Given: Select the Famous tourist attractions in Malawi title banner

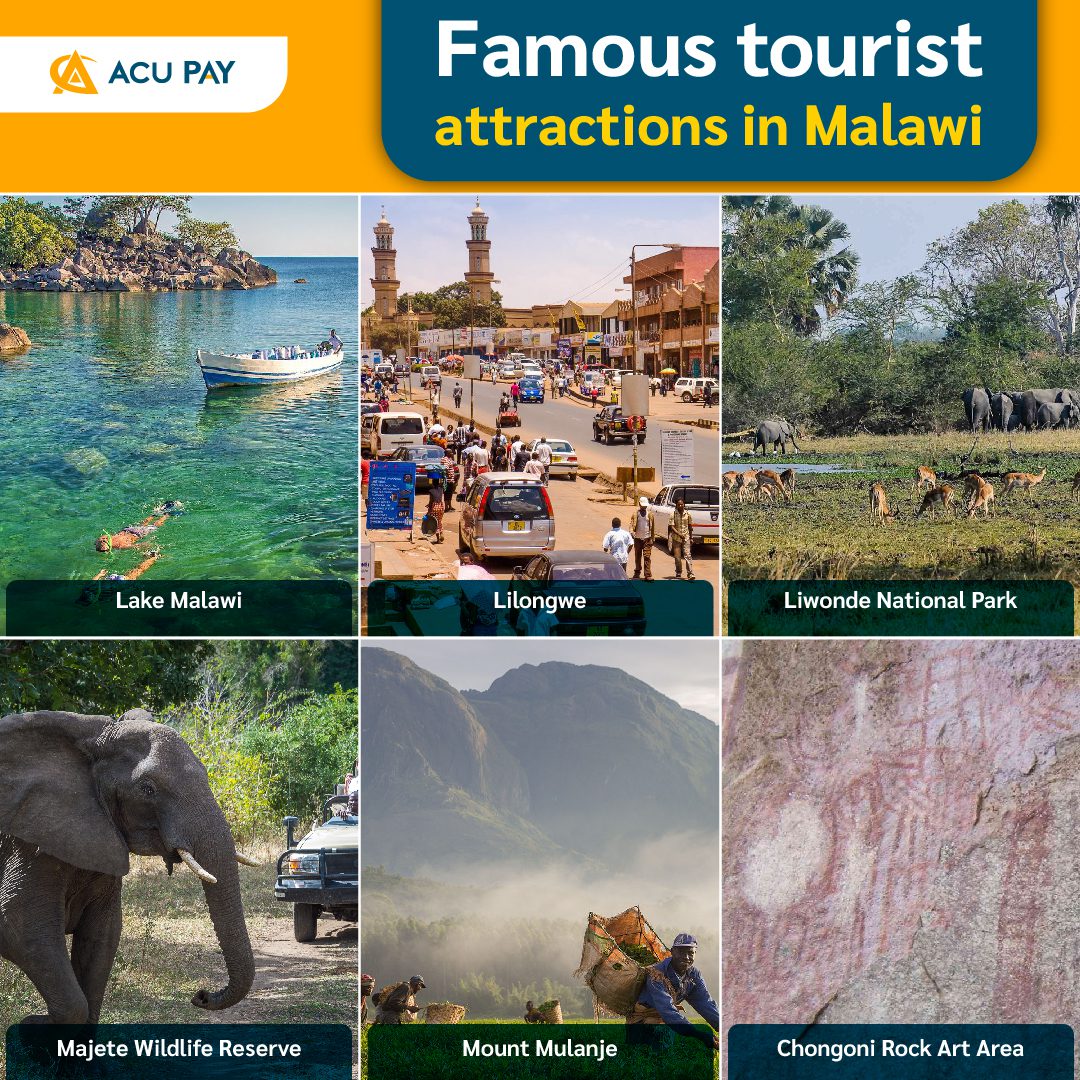Looking at the screenshot, I should tap(709, 88).
